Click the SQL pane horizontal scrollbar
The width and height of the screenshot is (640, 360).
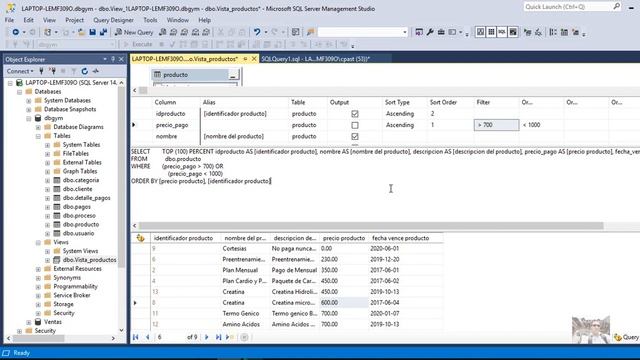point(371,226)
